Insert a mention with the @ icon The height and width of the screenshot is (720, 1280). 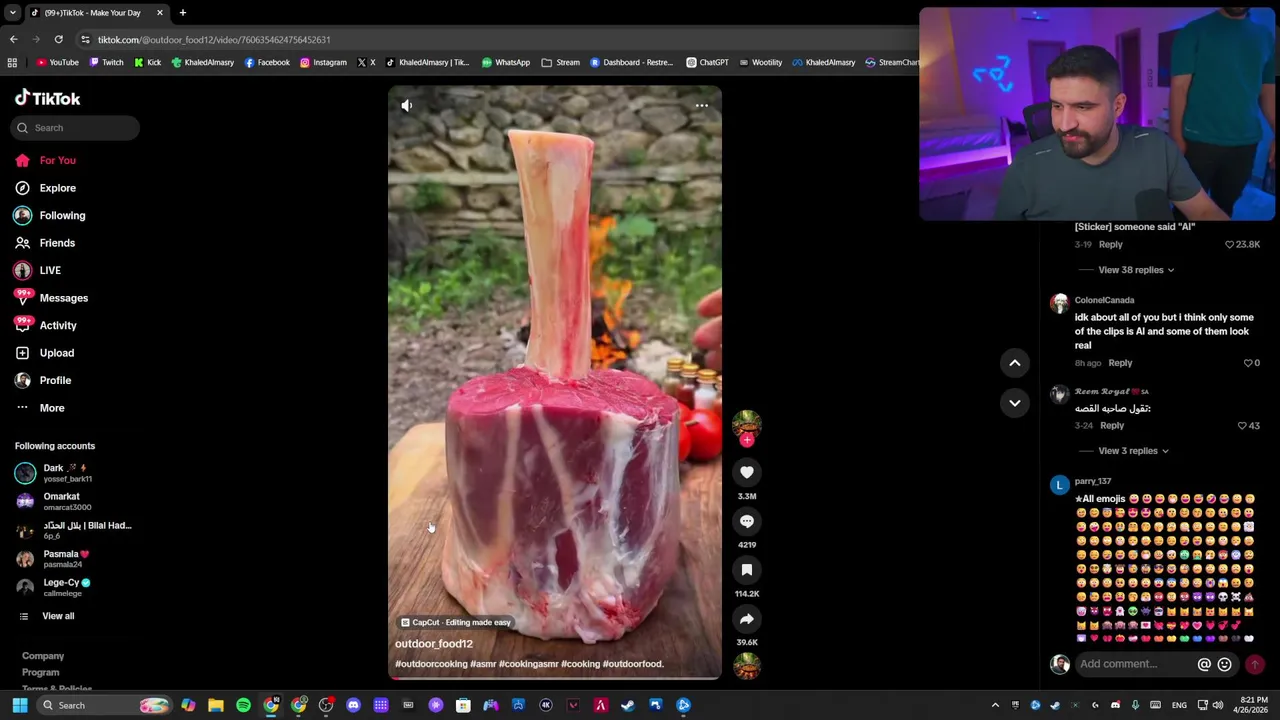(1204, 664)
